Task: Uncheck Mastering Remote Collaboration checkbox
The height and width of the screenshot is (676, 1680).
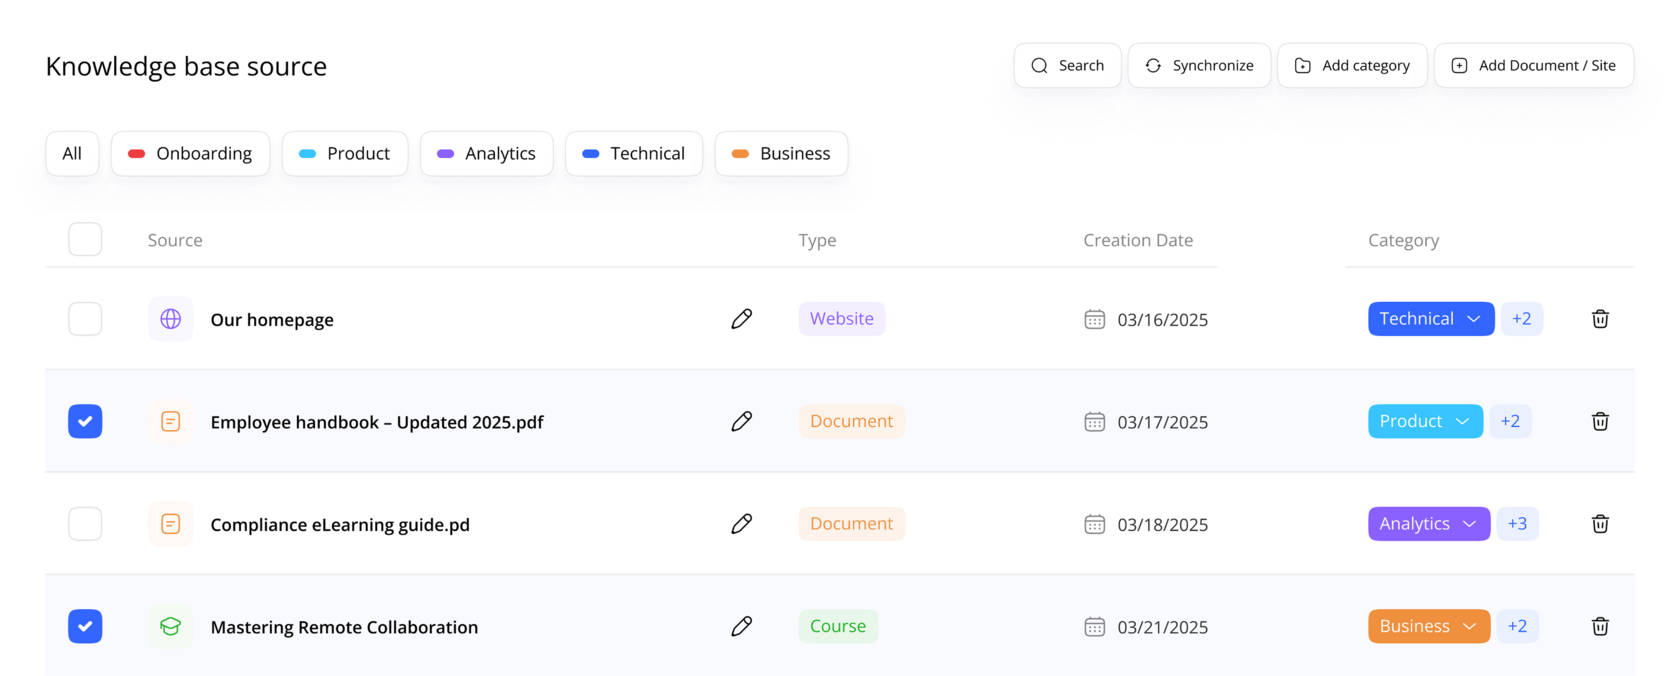Action: pyautogui.click(x=85, y=626)
